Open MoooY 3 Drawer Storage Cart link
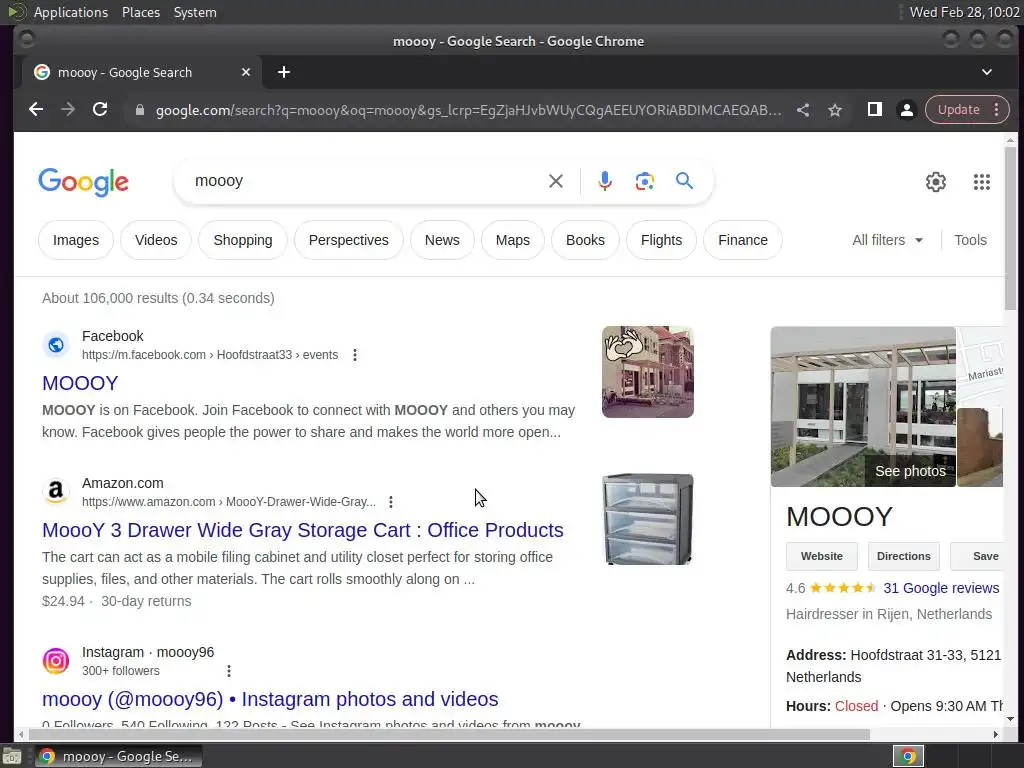 (302, 530)
